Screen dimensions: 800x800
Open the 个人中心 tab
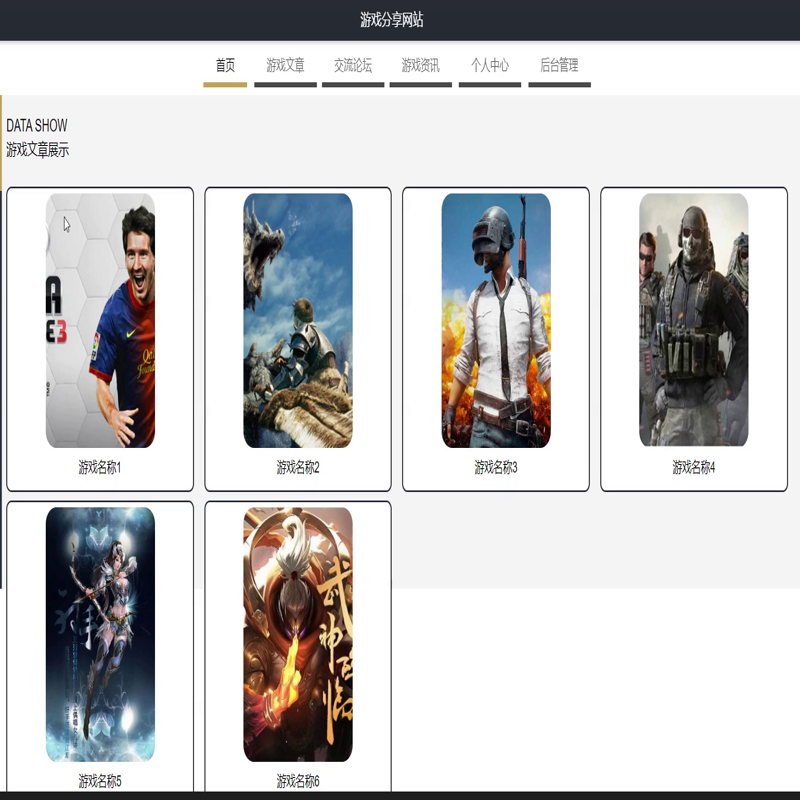click(490, 65)
